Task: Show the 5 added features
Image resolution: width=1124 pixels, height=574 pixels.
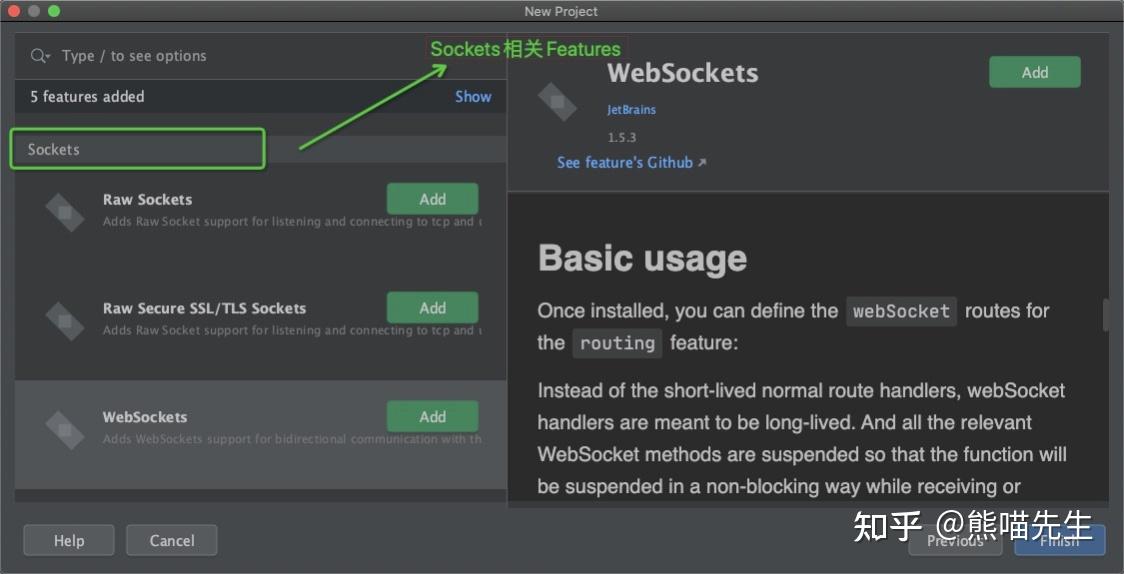Action: tap(473, 97)
